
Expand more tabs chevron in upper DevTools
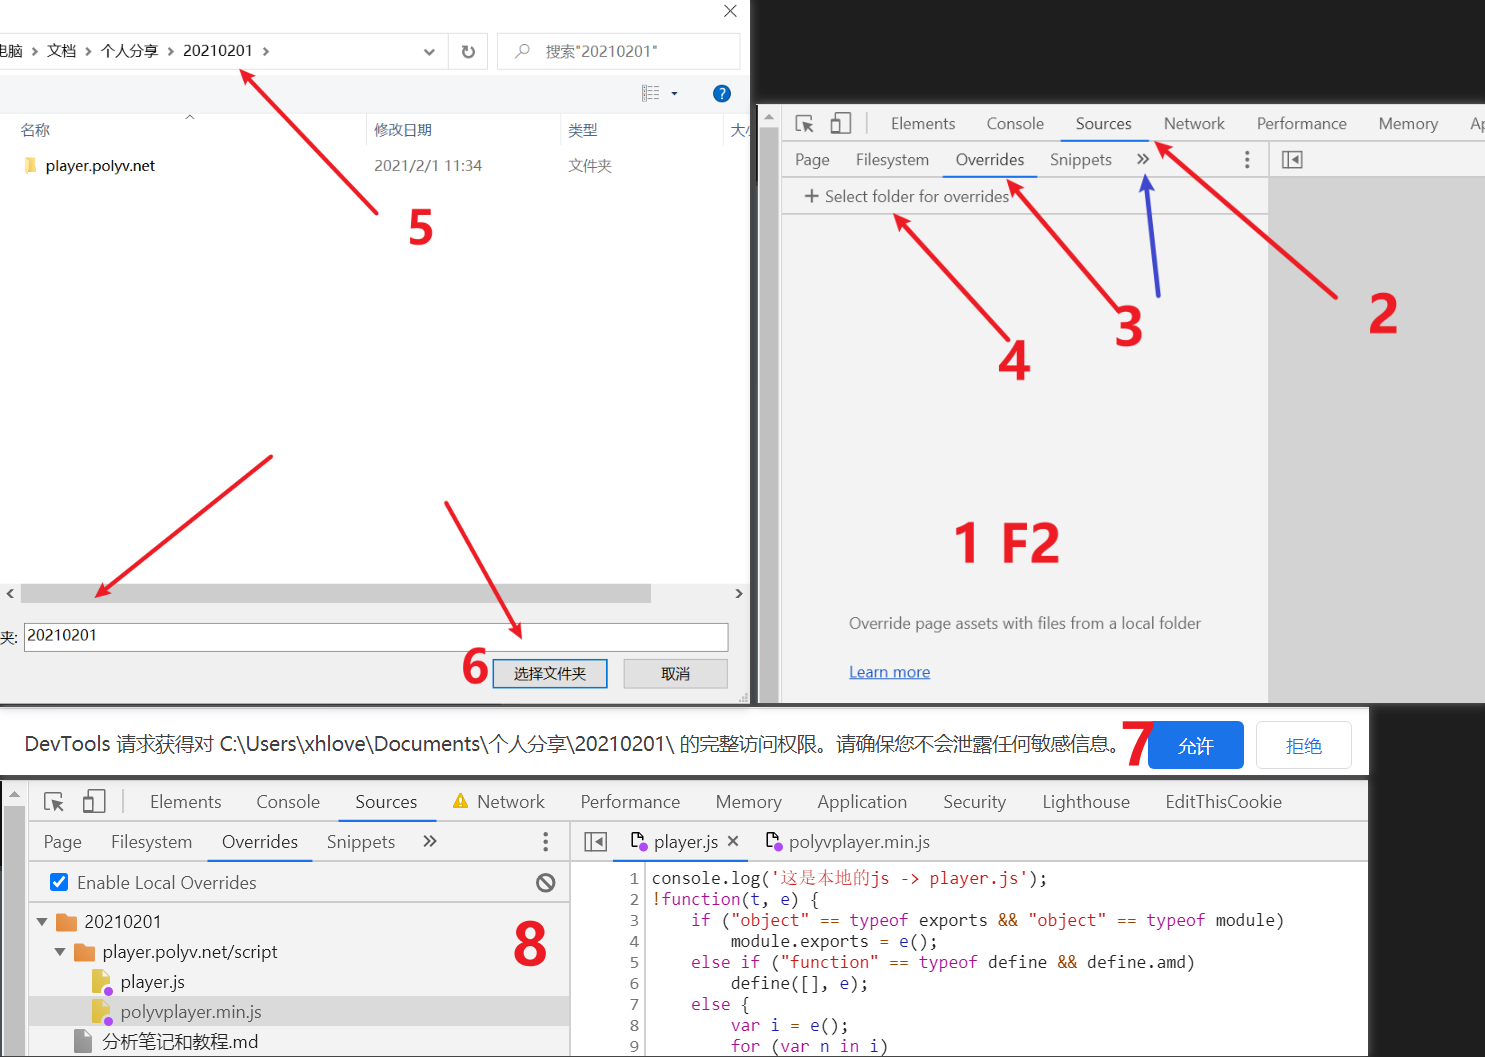coord(1143,160)
